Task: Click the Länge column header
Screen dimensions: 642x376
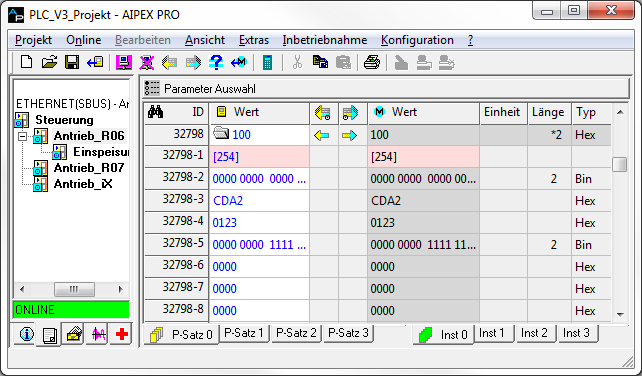Action: coord(549,112)
